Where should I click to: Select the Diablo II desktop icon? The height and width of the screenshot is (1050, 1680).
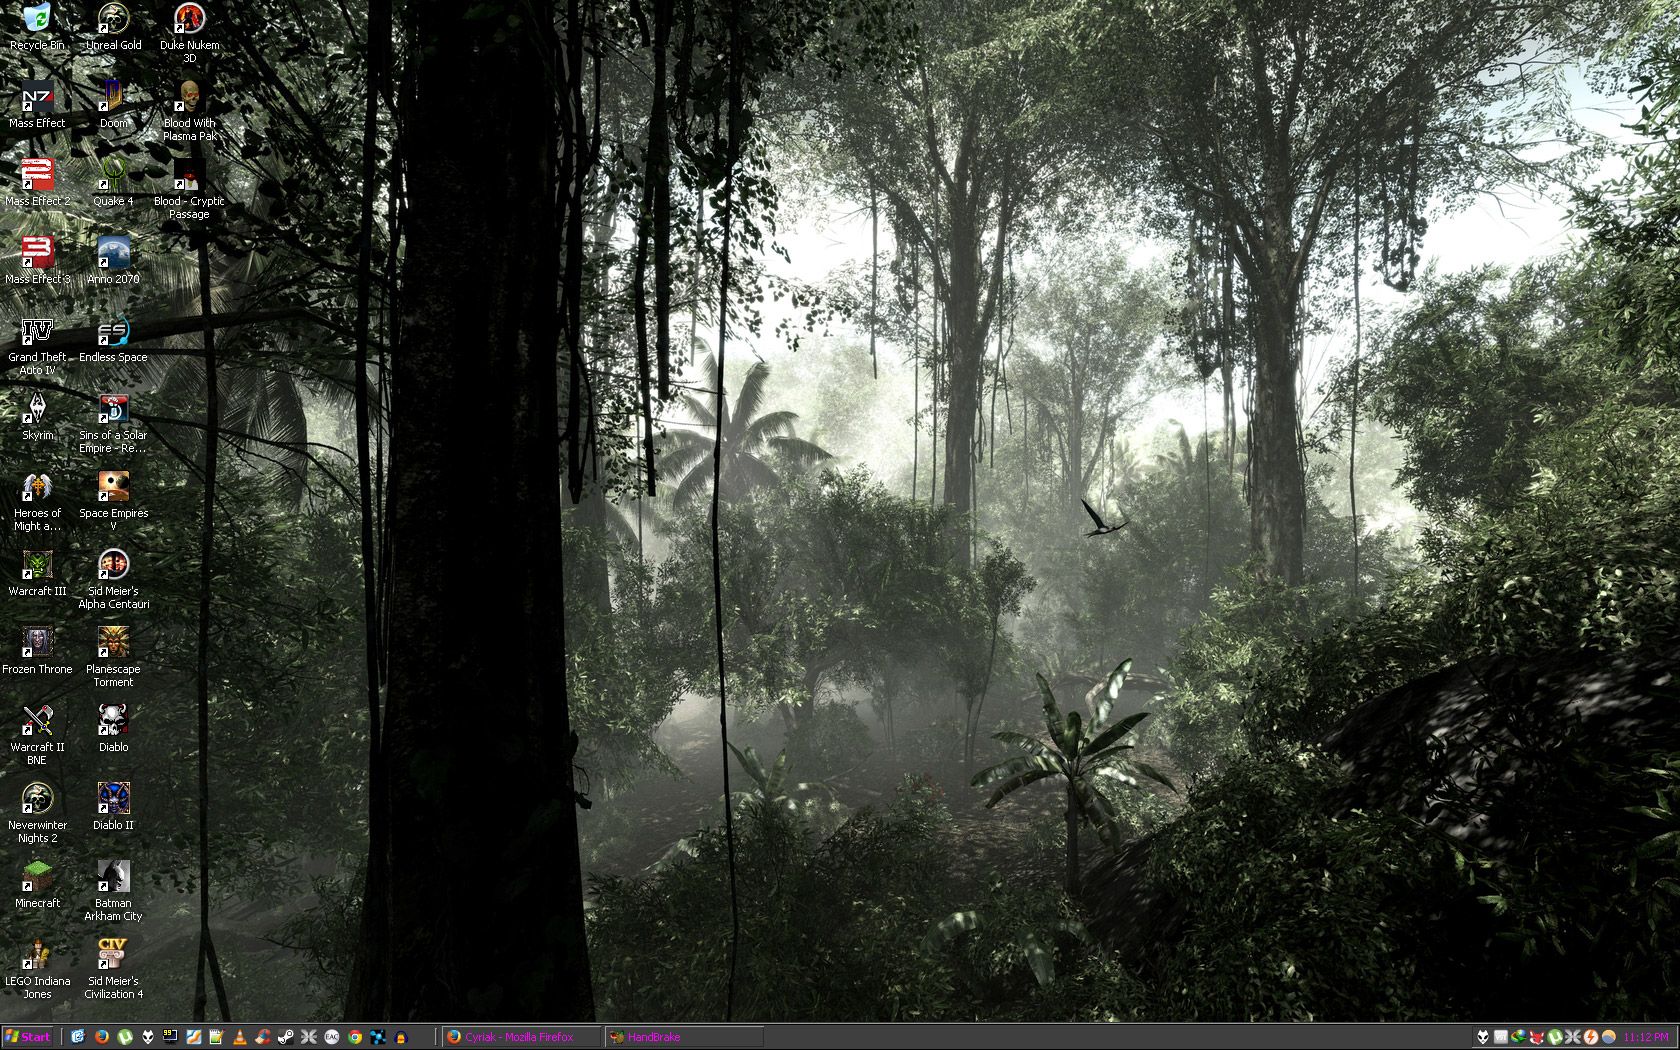pyautogui.click(x=113, y=800)
